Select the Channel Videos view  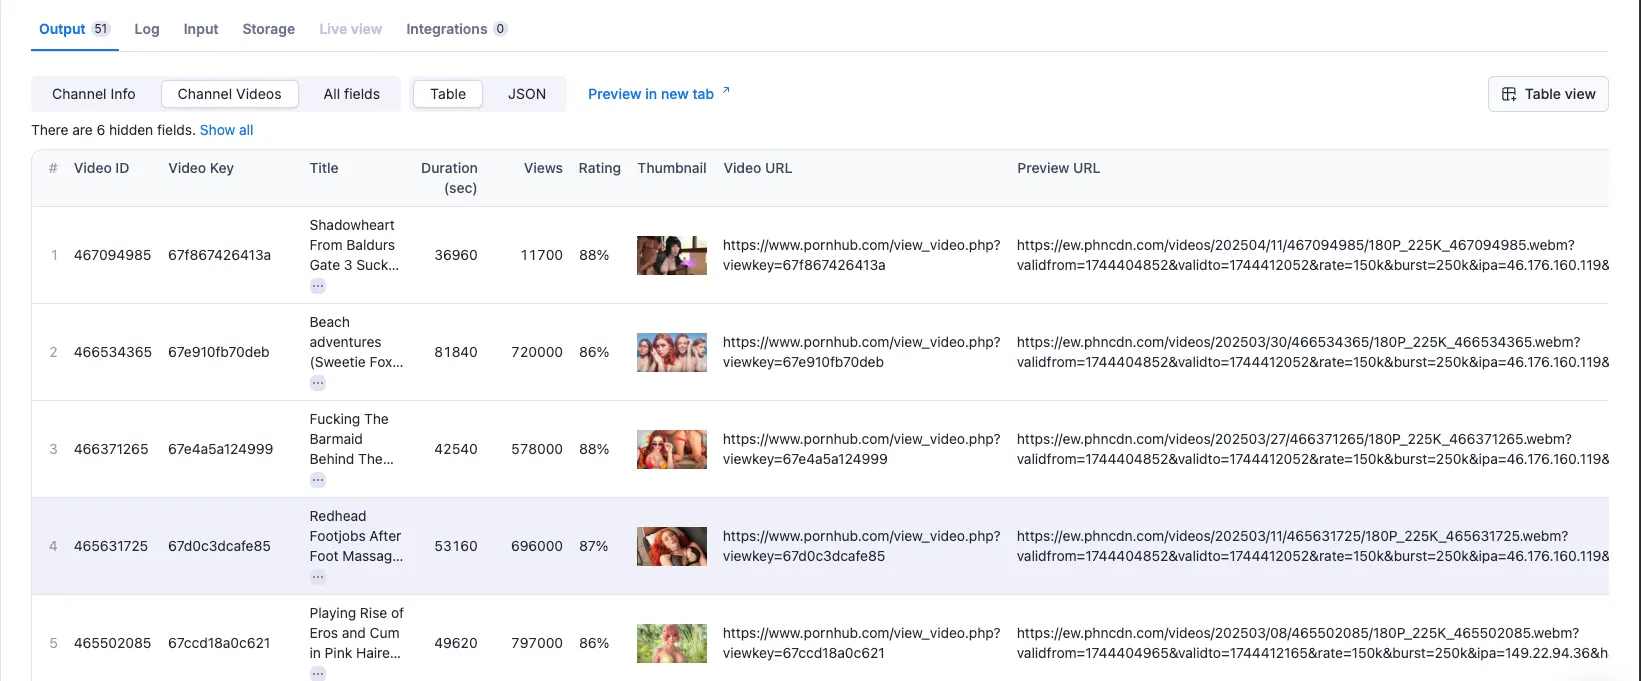[x=229, y=94]
